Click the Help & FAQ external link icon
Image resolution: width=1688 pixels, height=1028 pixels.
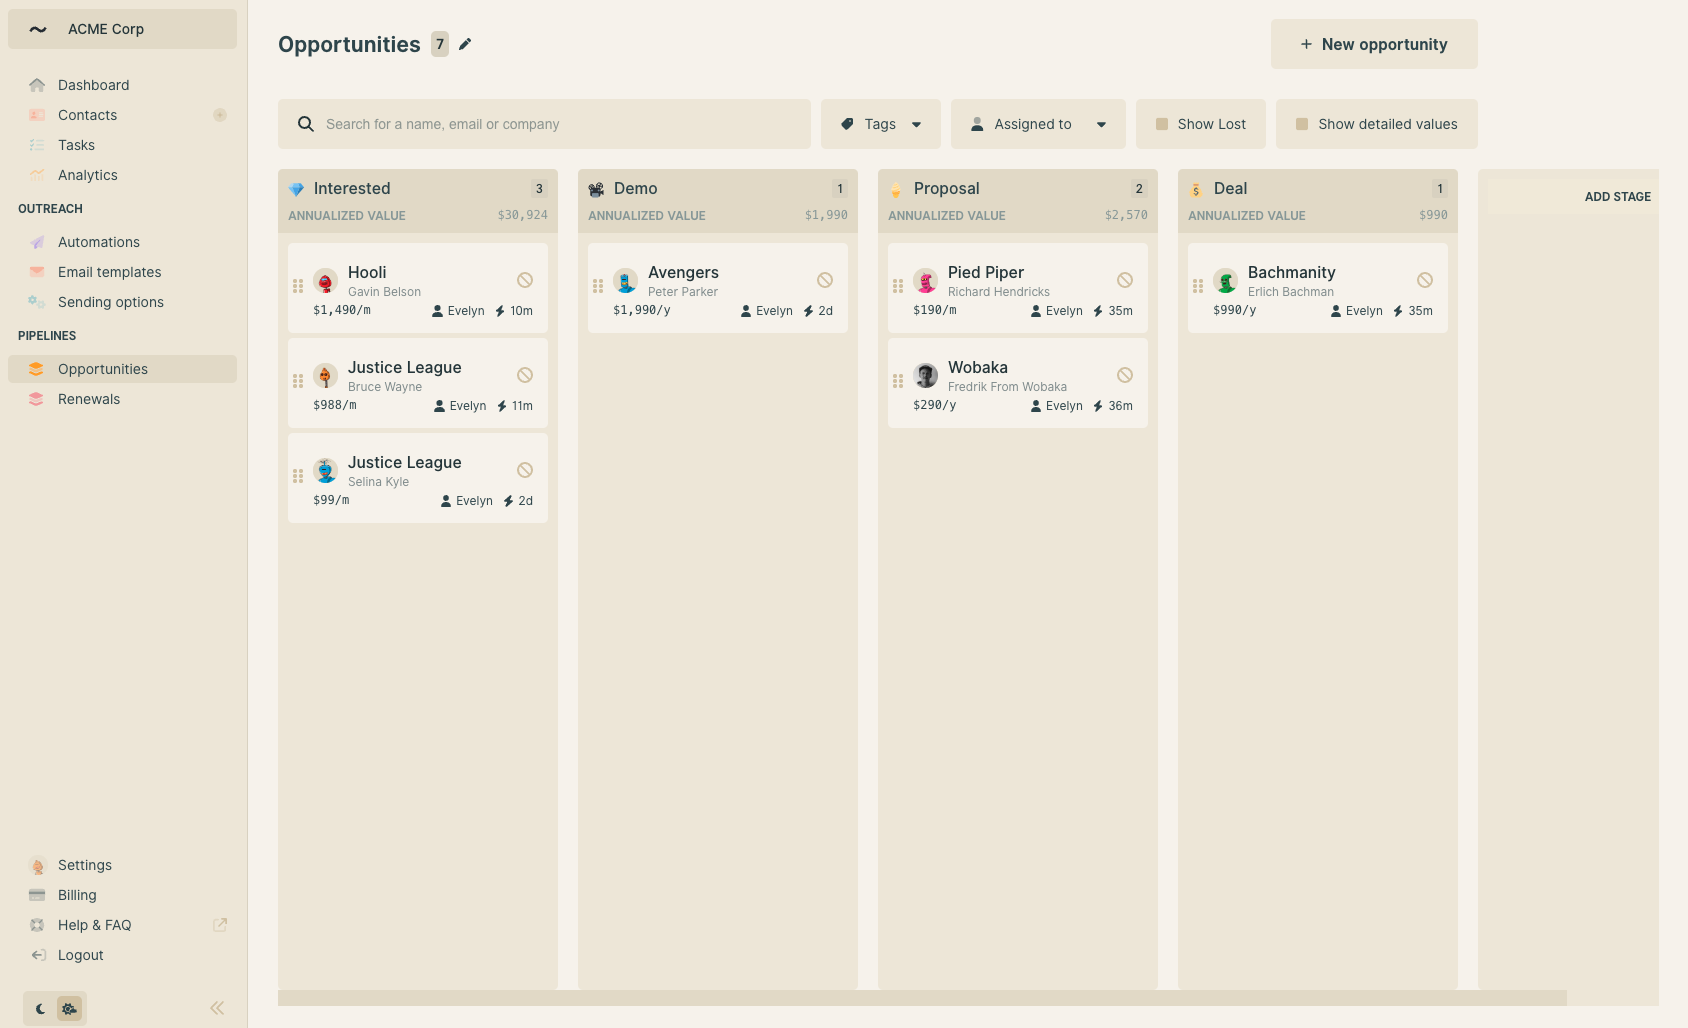pyautogui.click(x=220, y=925)
